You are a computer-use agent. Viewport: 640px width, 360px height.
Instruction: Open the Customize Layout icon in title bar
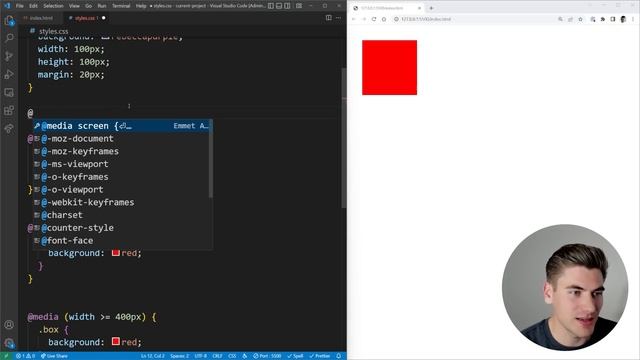click(299, 6)
